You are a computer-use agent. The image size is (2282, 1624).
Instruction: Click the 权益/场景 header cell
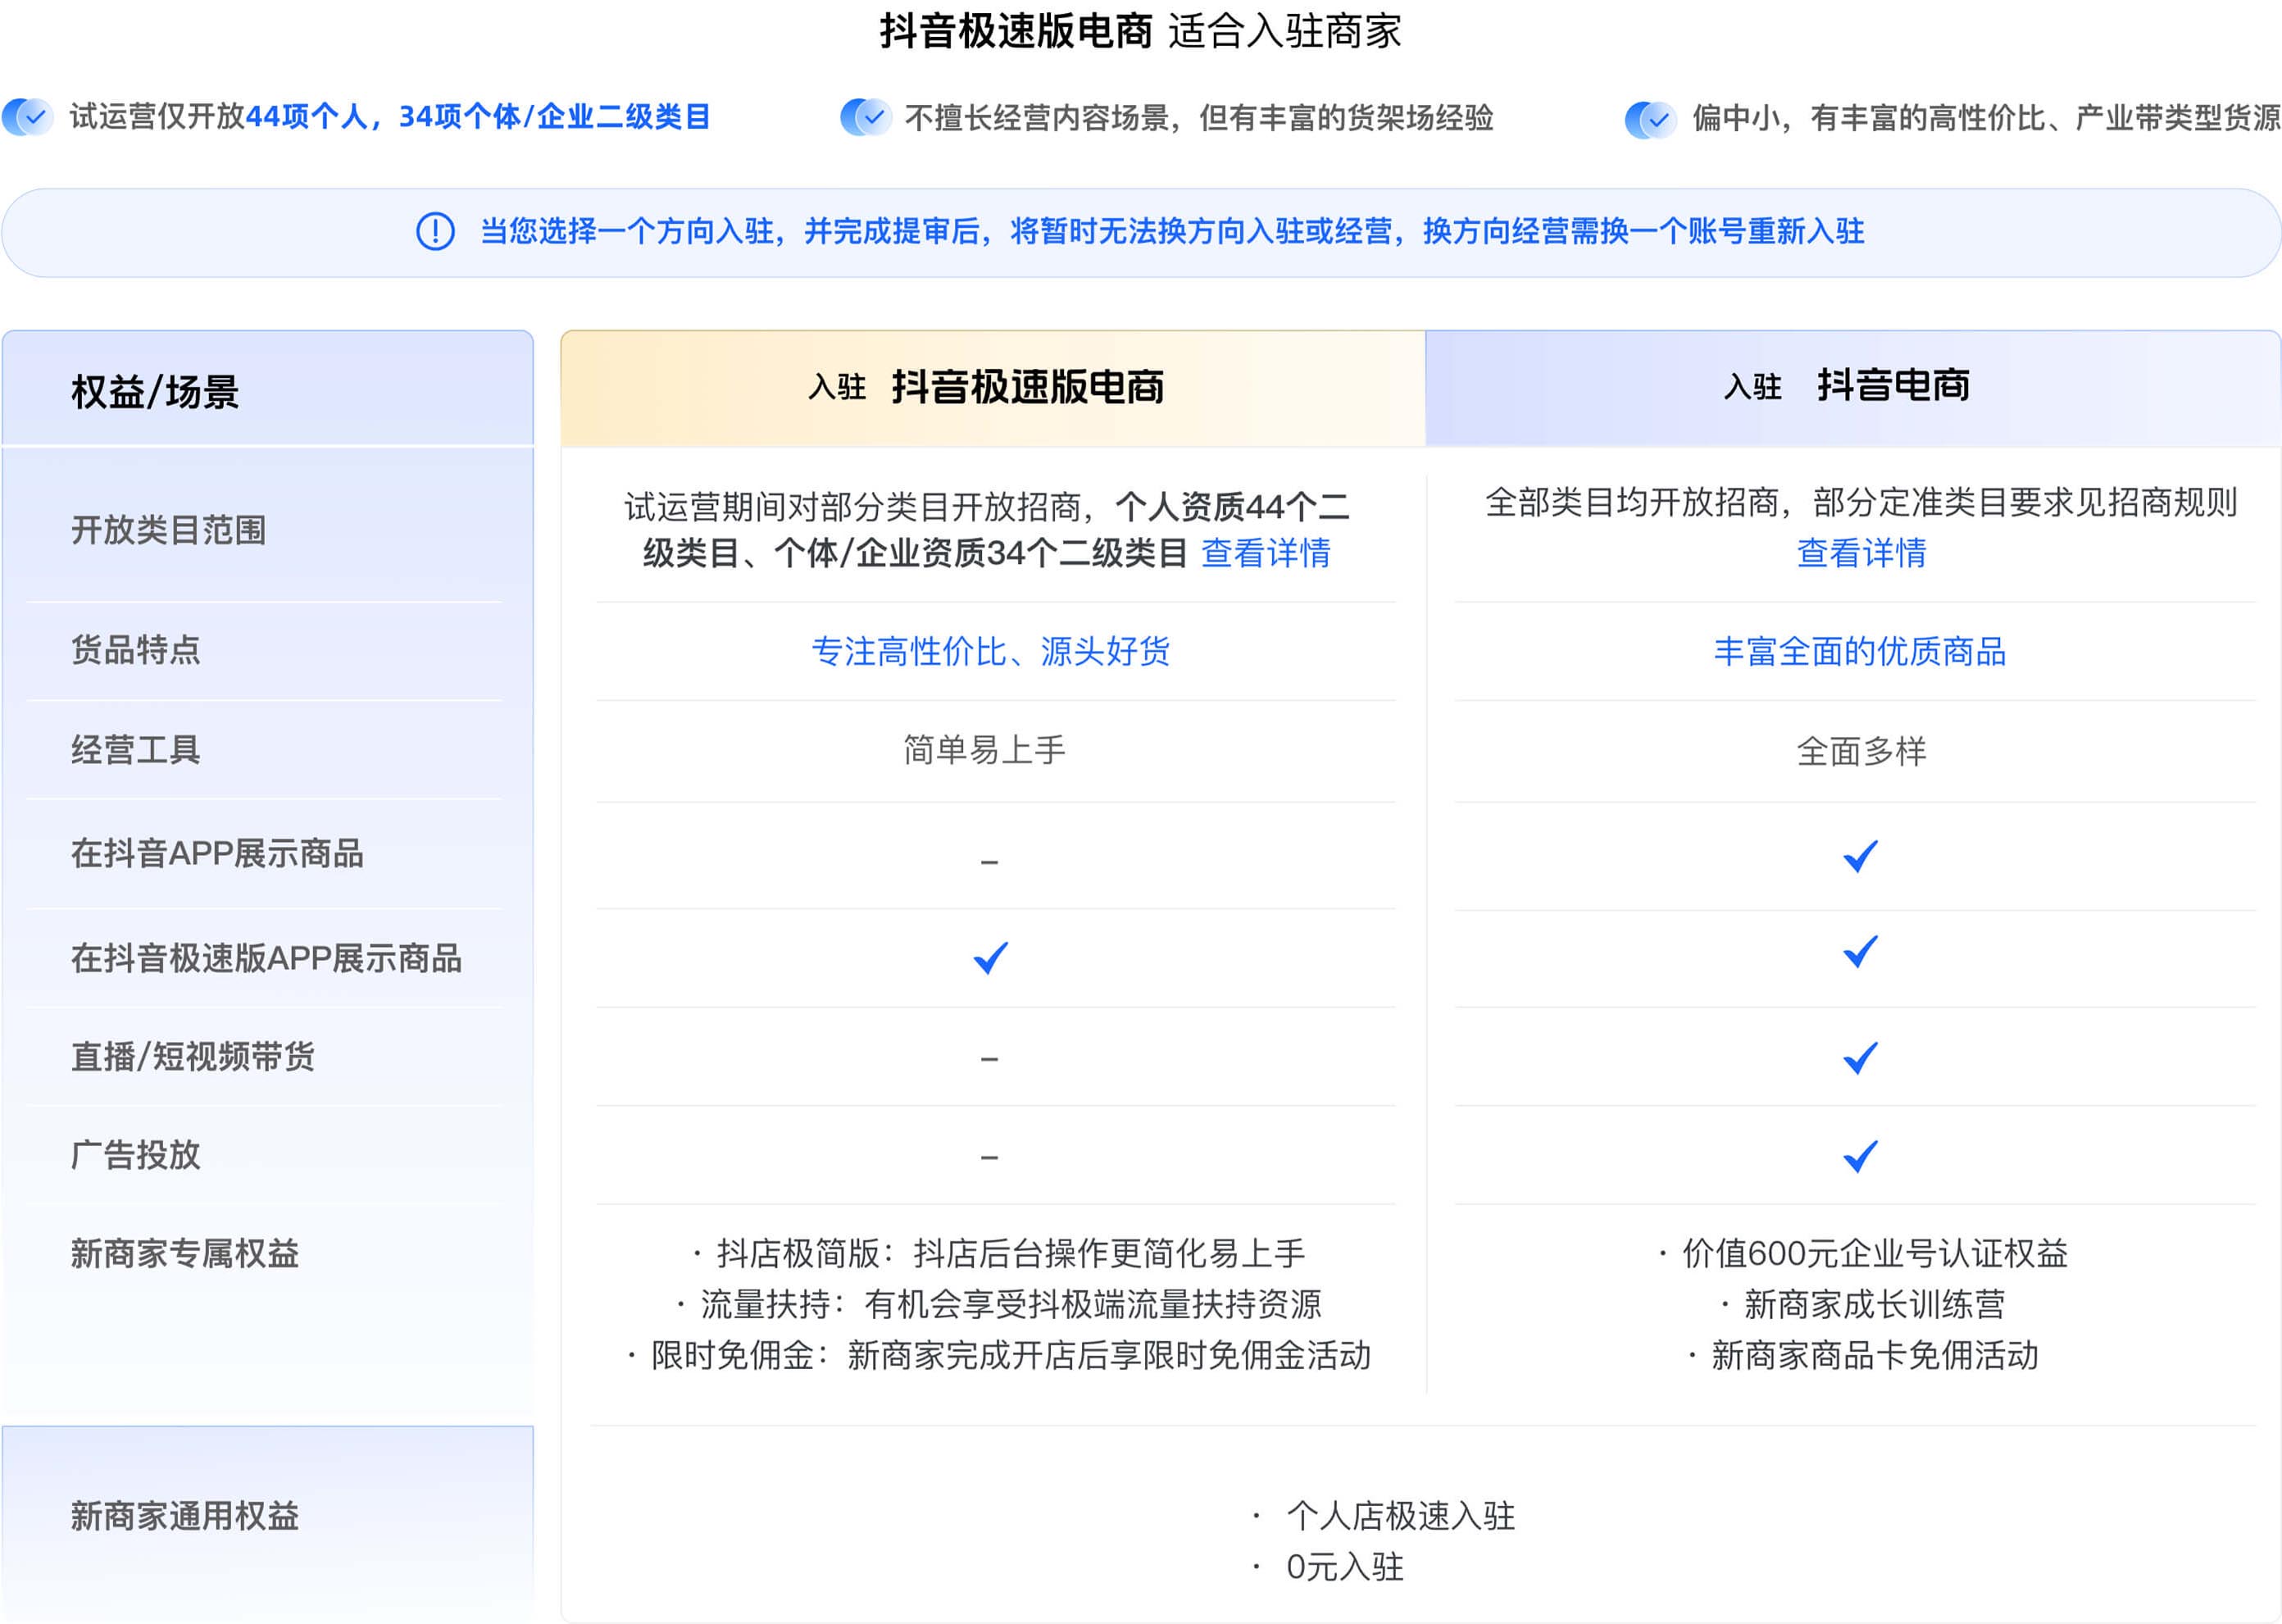[x=267, y=388]
